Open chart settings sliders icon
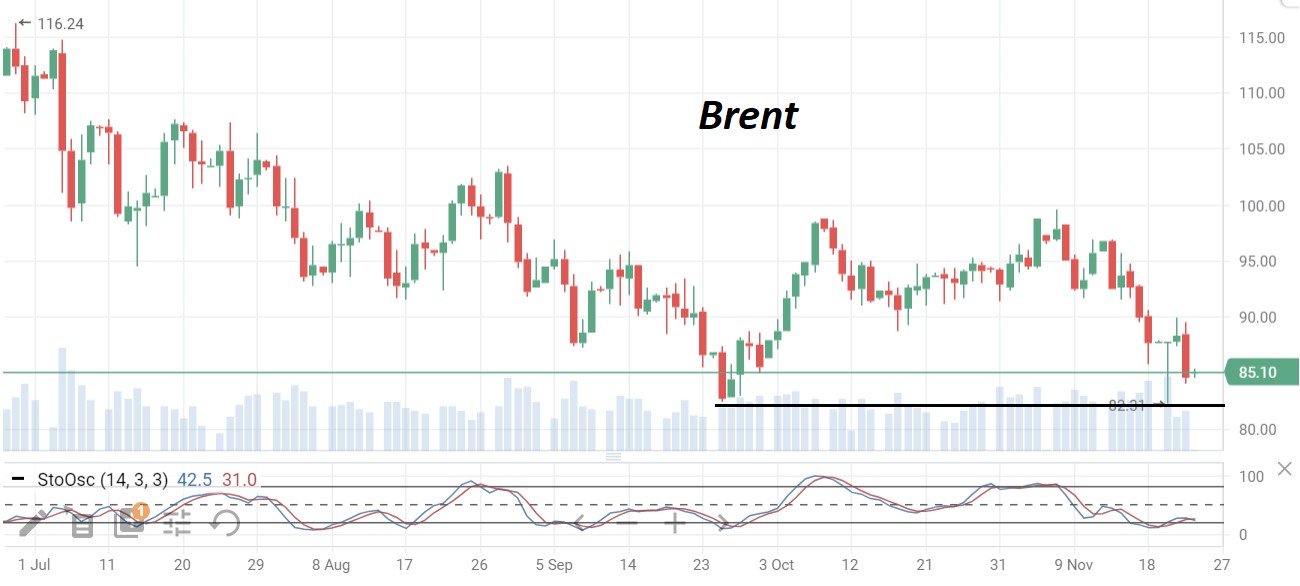1300x586 pixels. [x=177, y=521]
